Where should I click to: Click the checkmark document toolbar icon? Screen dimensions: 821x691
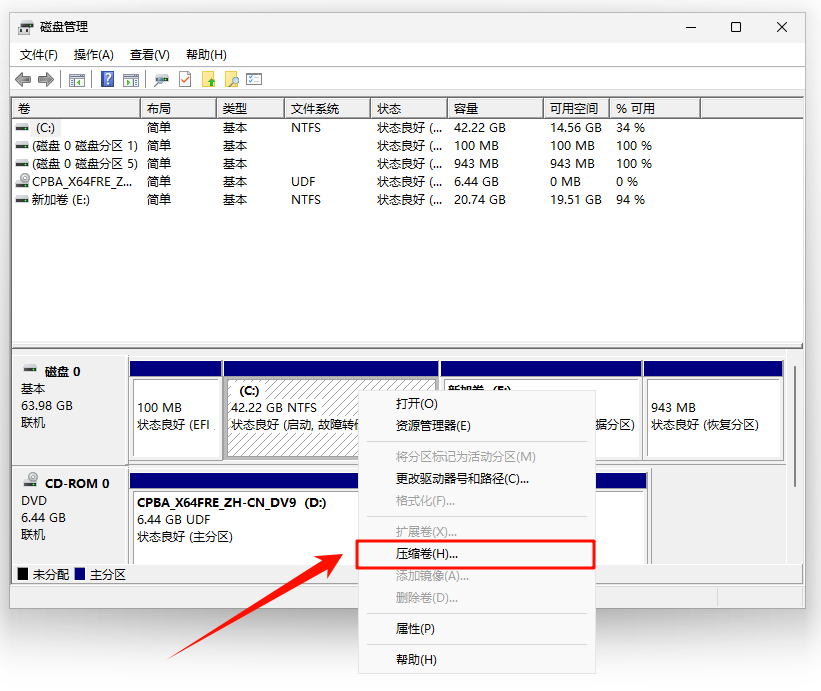(185, 80)
